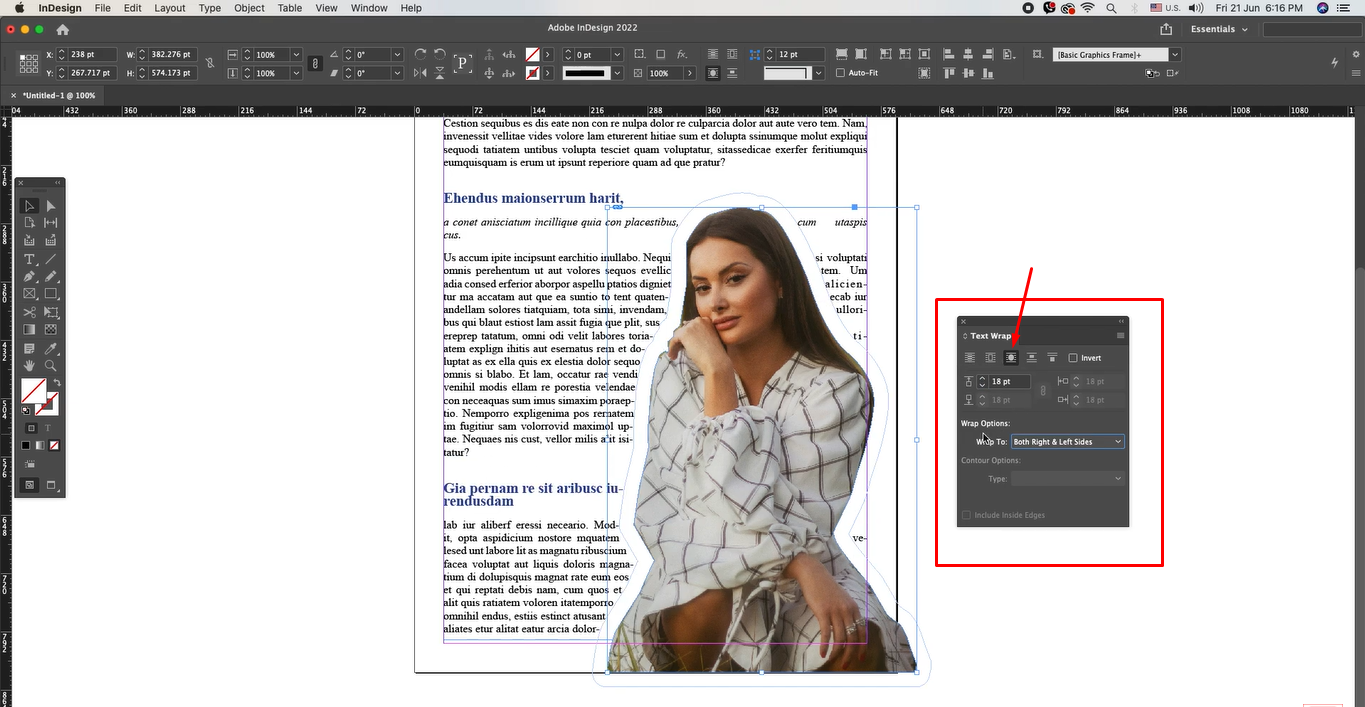Select the Hand tool
Viewport: 1365px width, 707px height.
[29, 365]
